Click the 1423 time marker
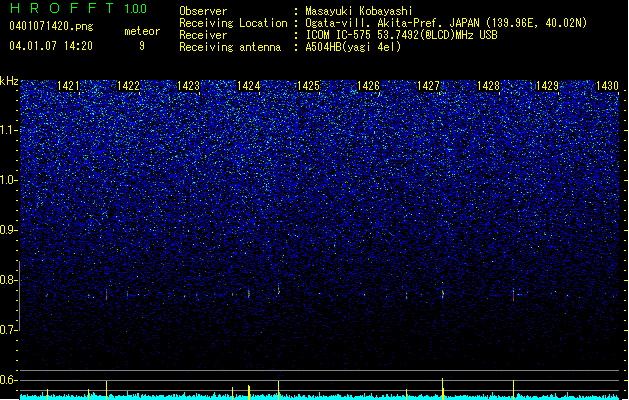Viewport: 629px width, 400px height. coord(188,86)
